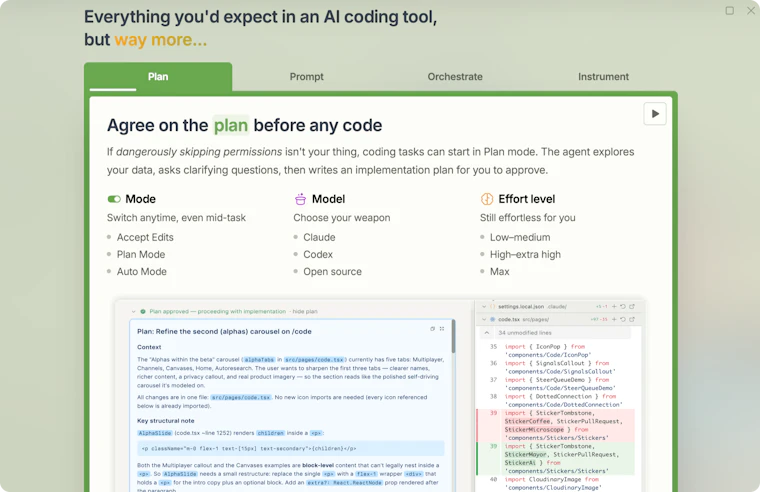
Task: Click the Model heading text
Action: (329, 199)
